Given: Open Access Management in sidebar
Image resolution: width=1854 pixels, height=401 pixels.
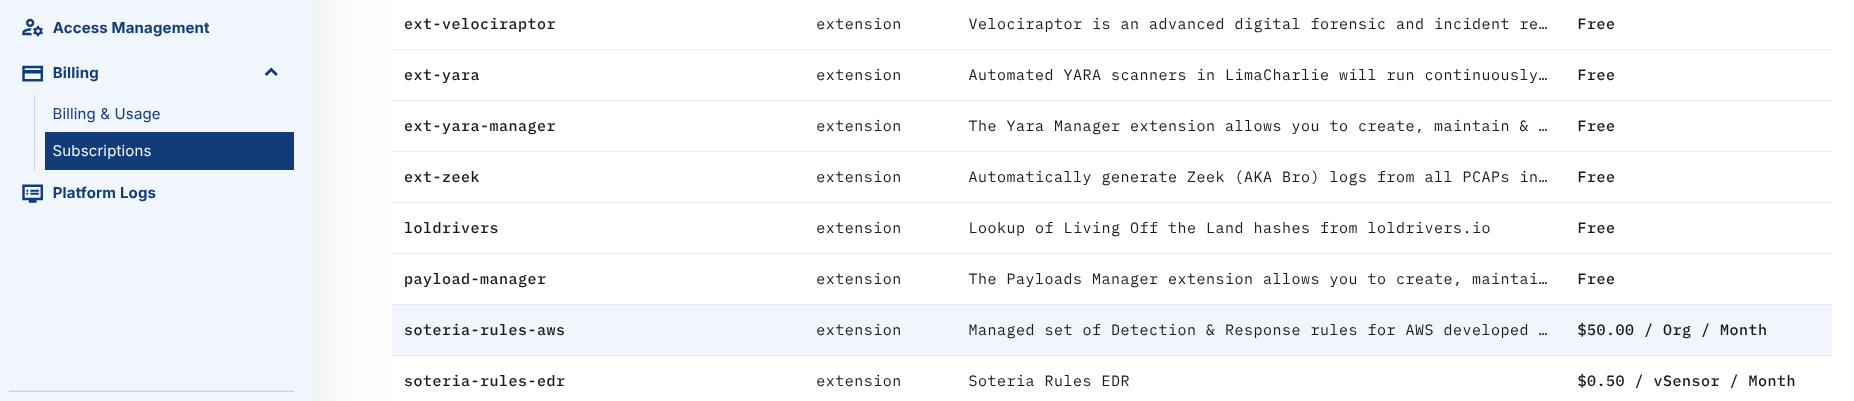Looking at the screenshot, I should (130, 28).
